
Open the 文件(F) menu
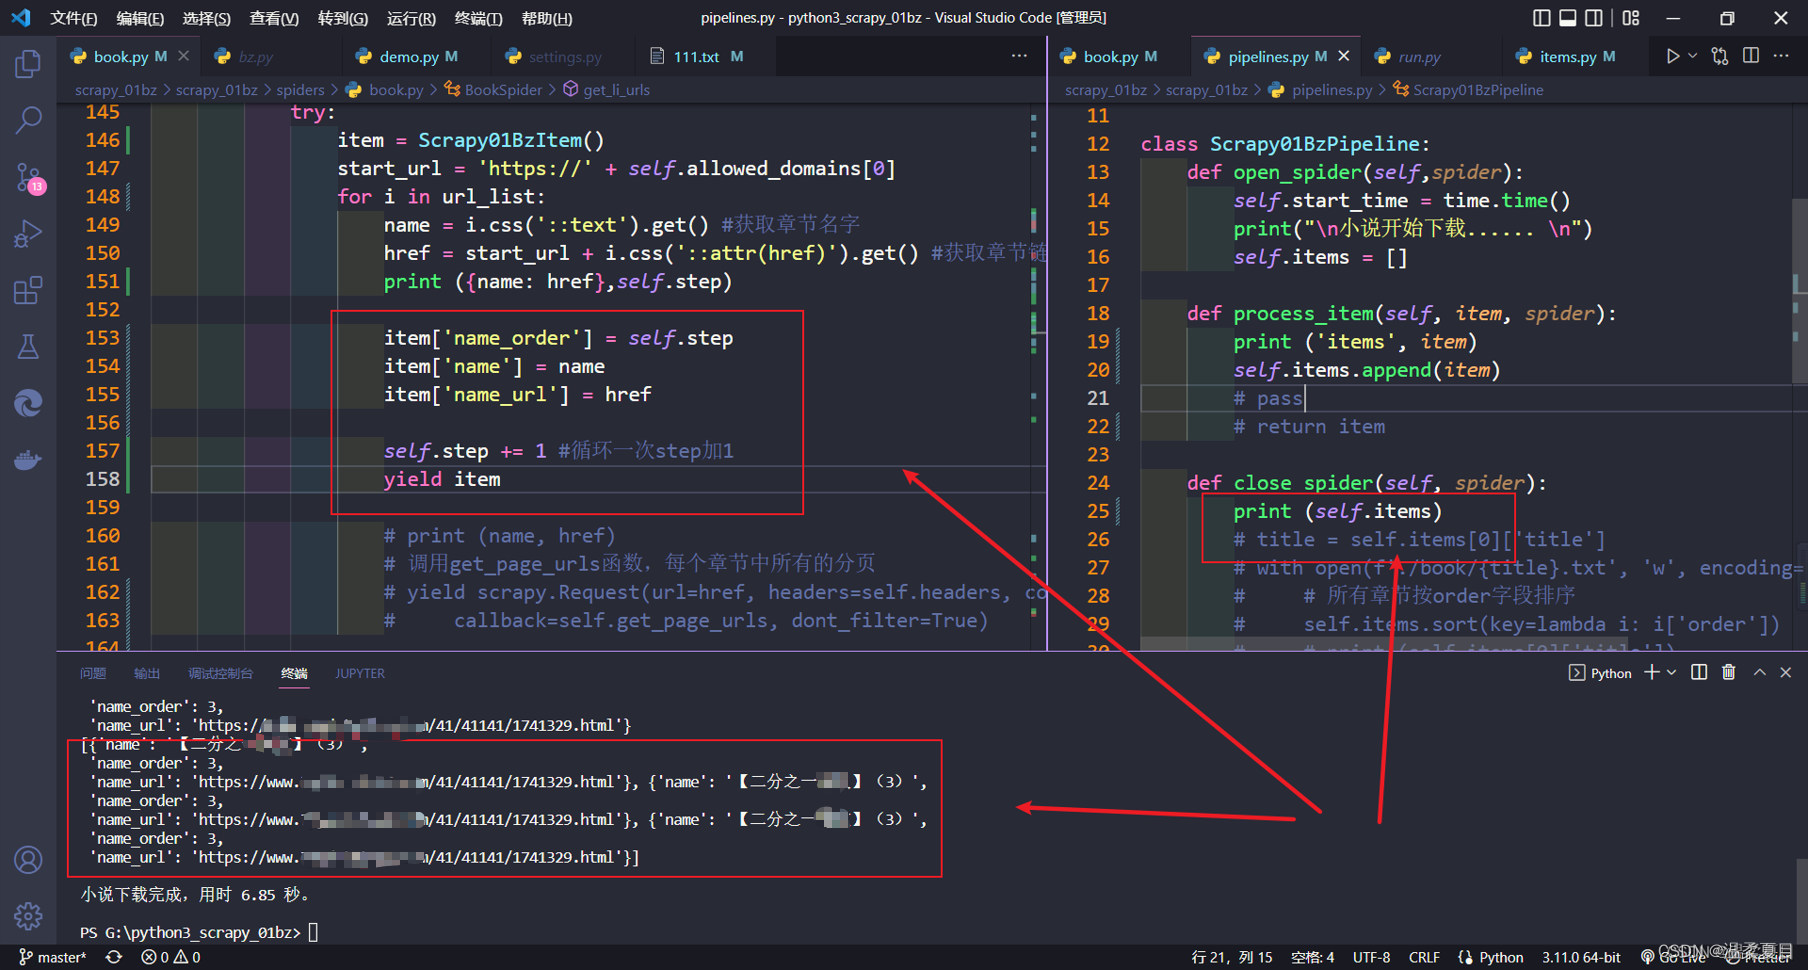74,18
